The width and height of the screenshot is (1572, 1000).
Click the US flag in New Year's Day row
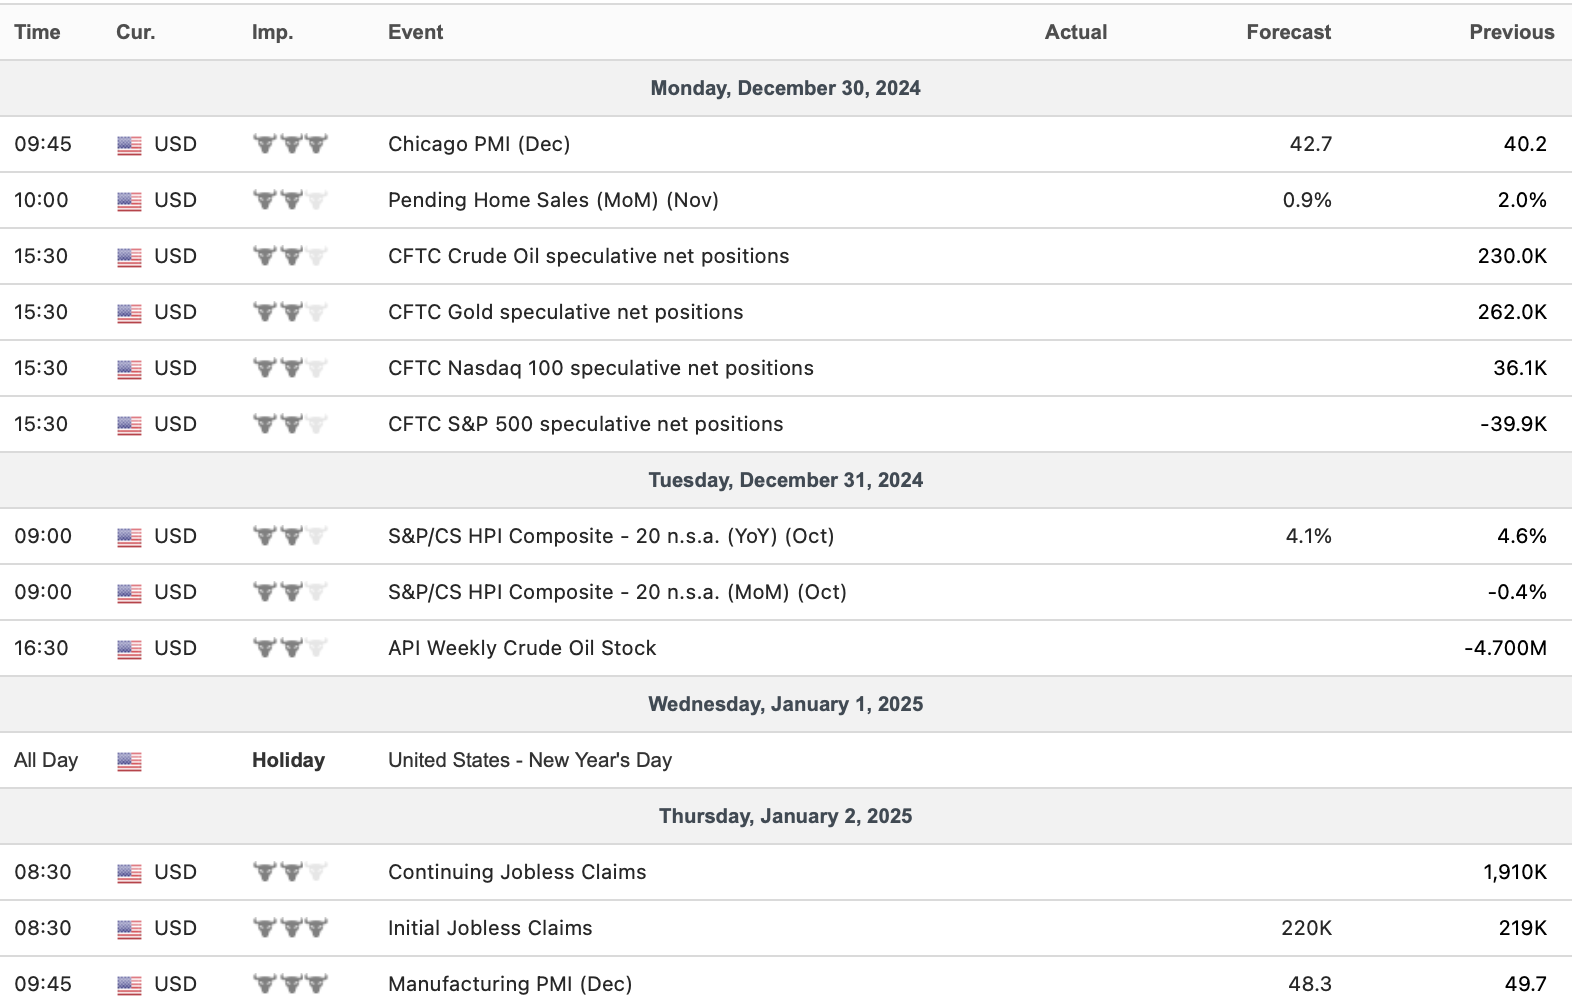[129, 761]
